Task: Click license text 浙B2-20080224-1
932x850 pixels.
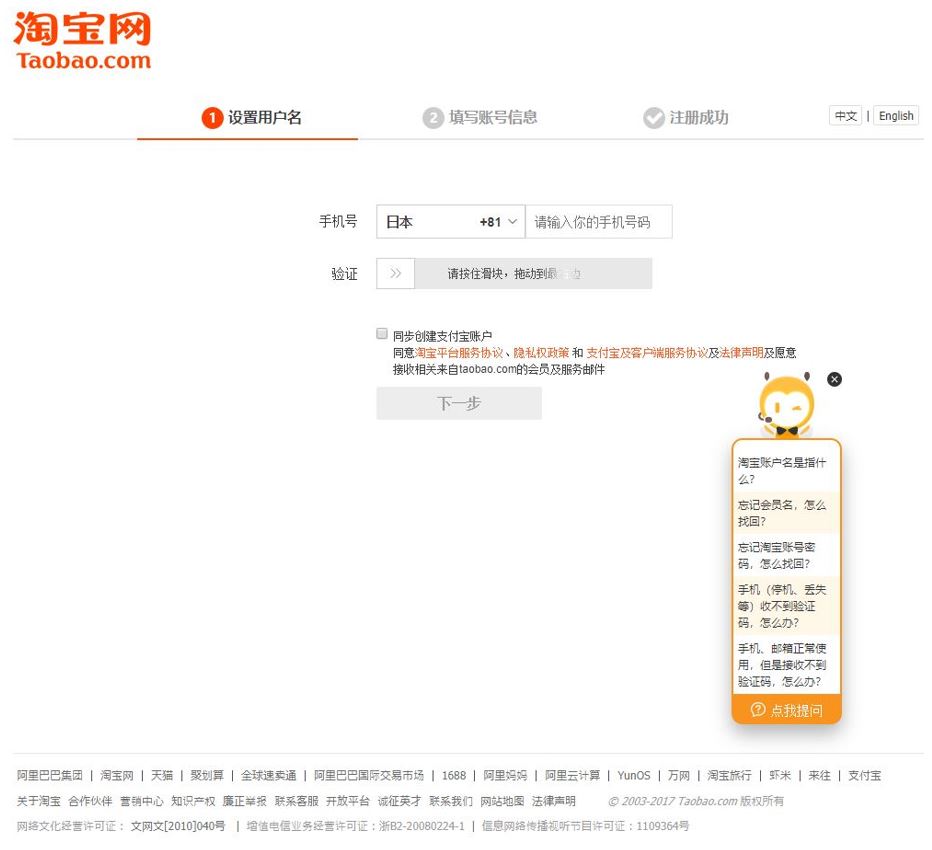Action: coord(421,826)
